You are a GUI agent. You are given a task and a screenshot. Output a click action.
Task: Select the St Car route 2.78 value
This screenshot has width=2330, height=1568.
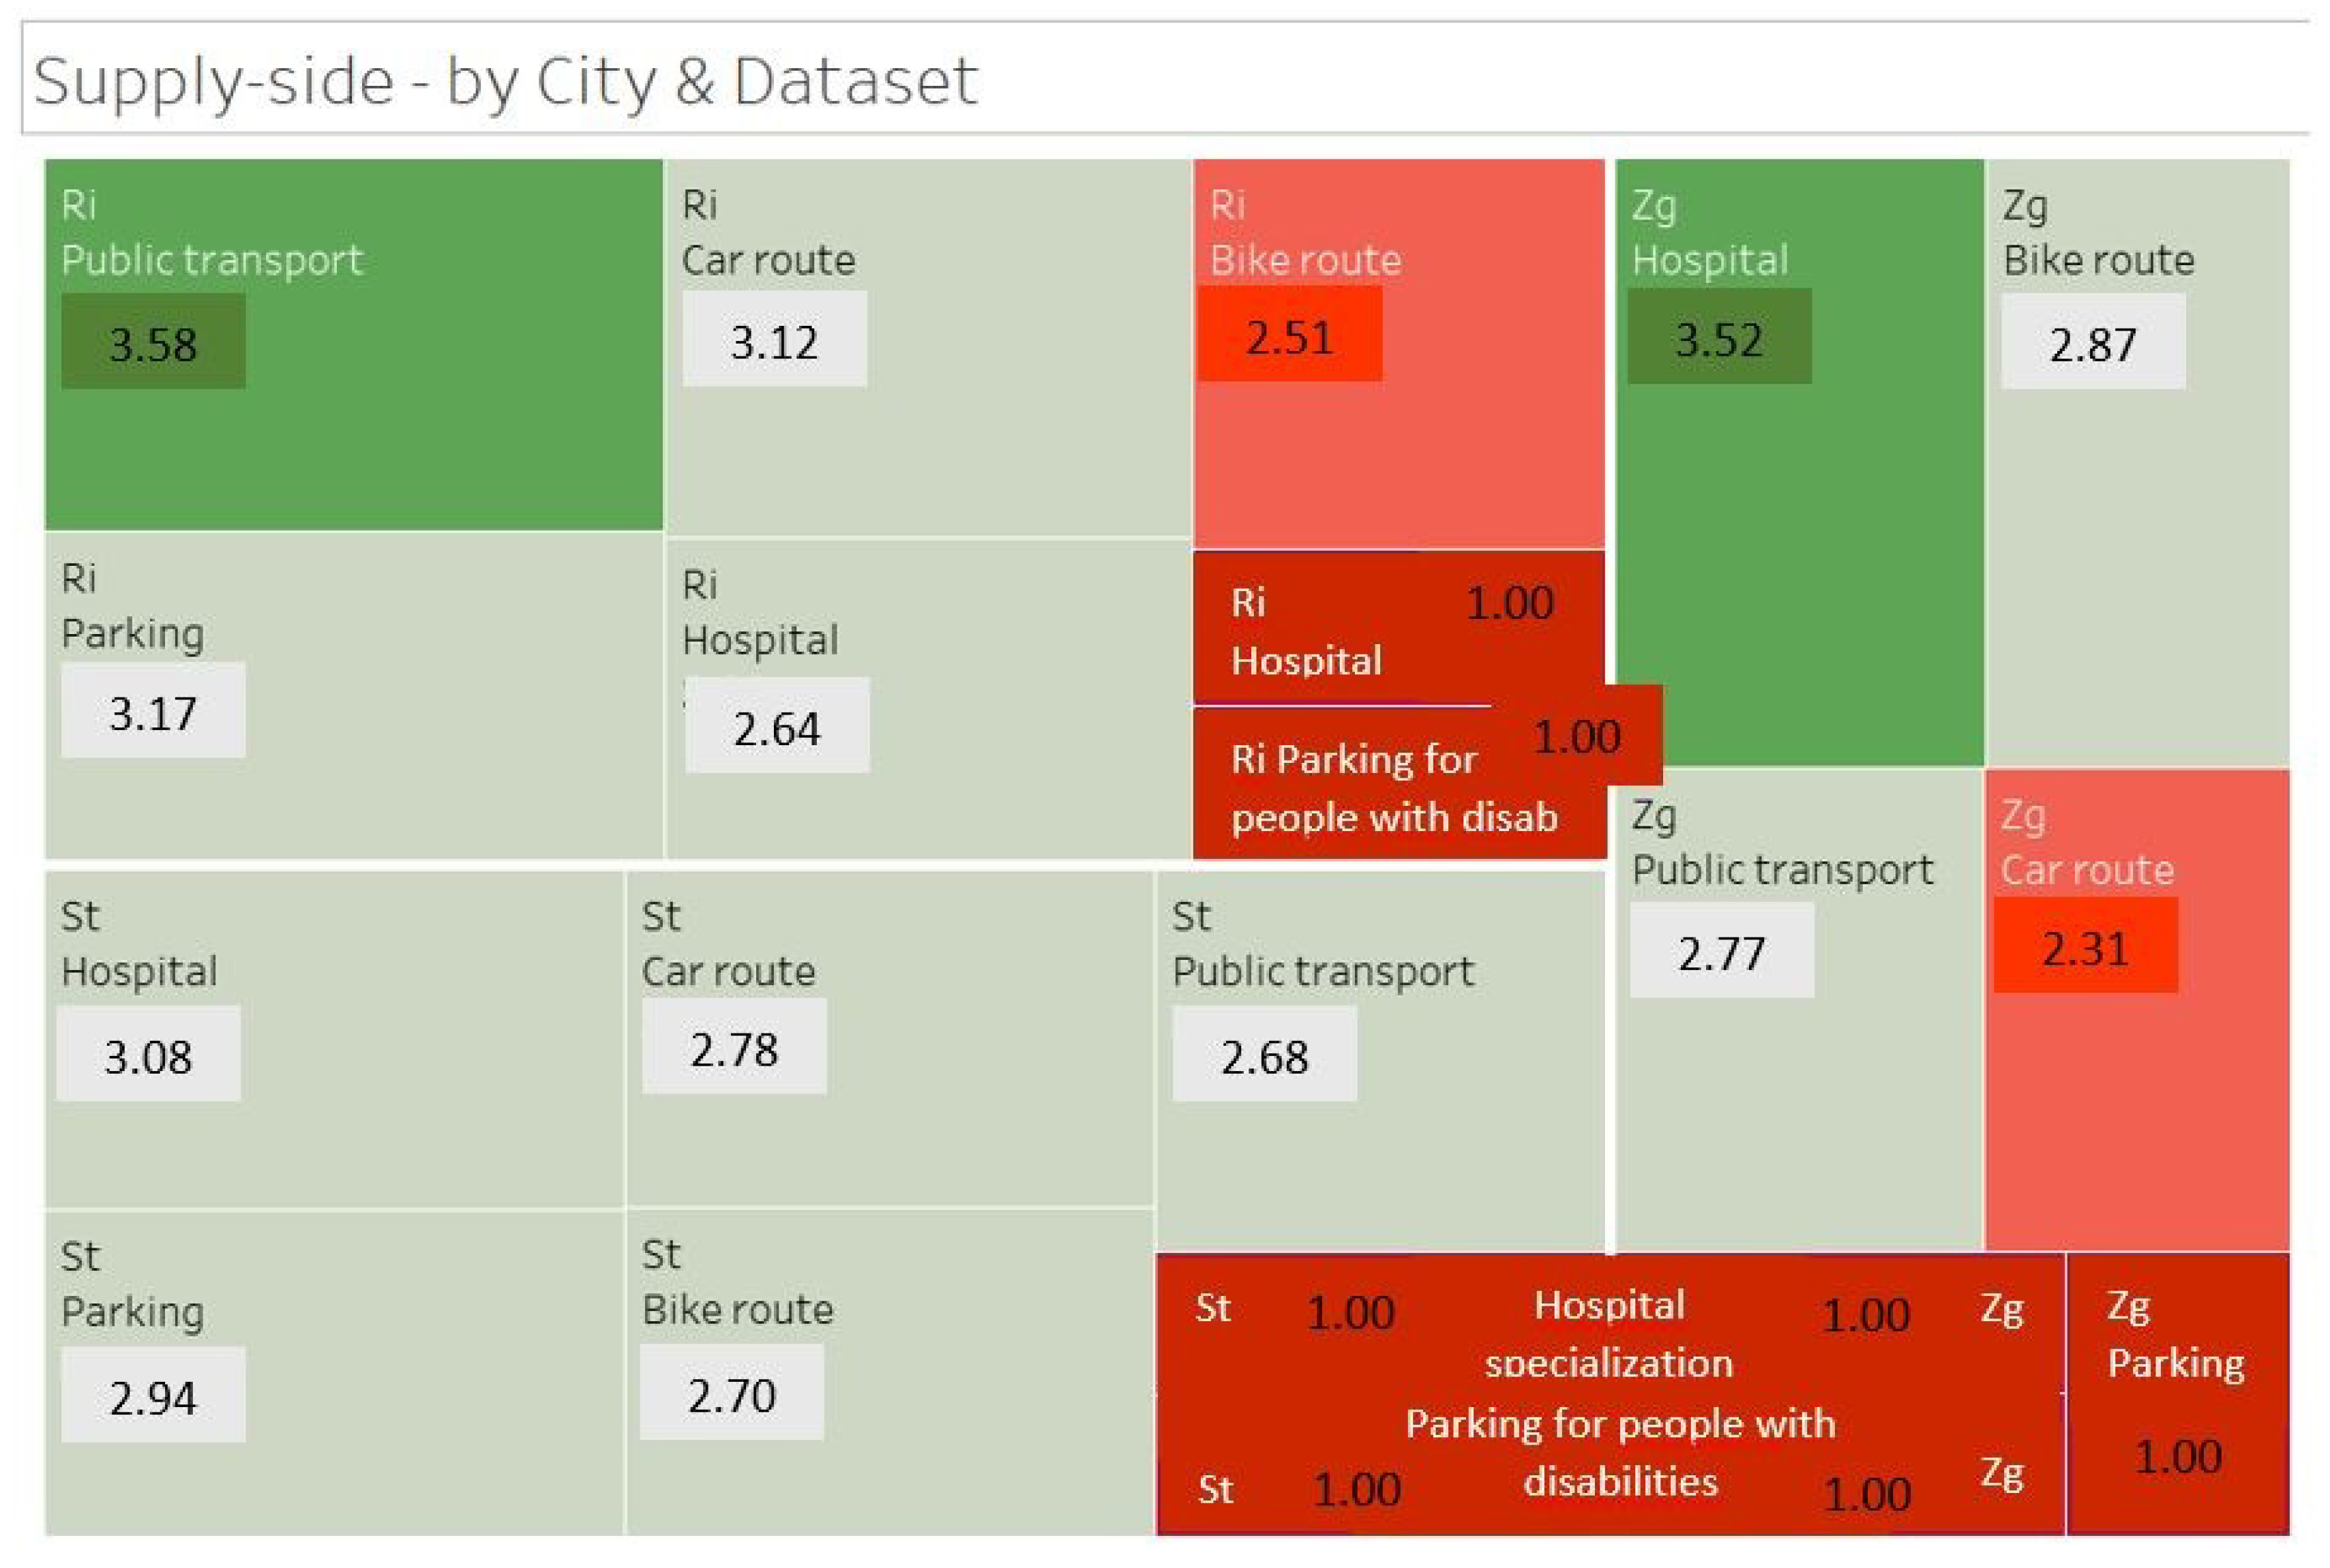(734, 1046)
